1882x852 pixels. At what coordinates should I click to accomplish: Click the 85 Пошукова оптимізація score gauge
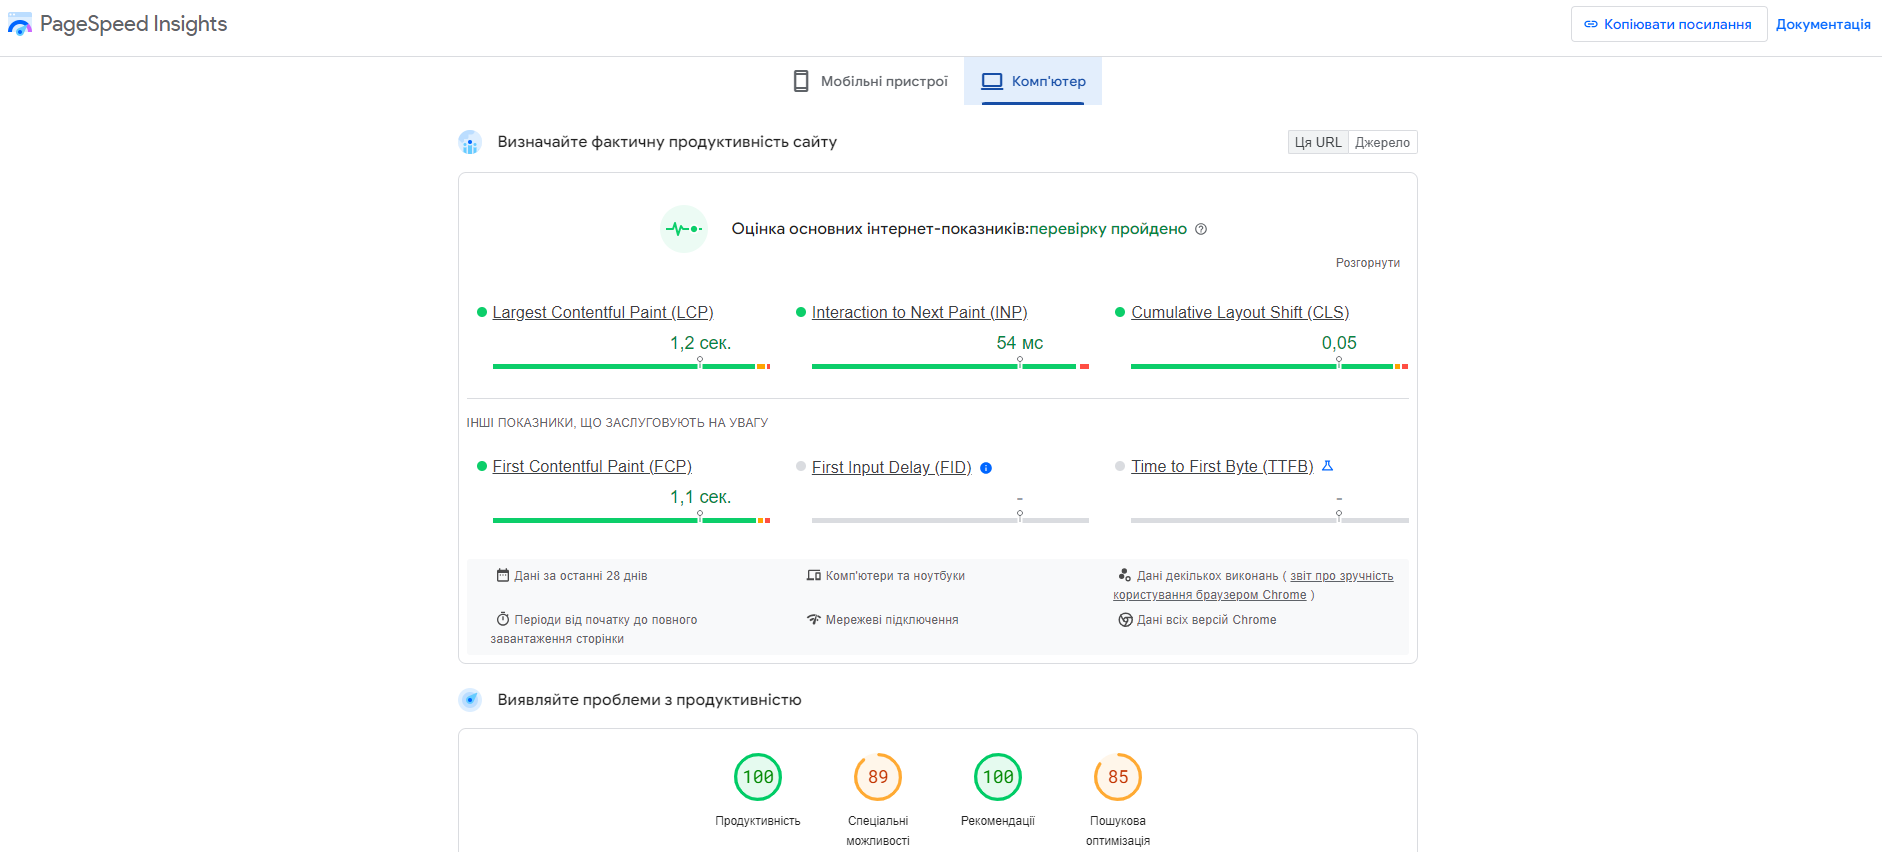1118,777
